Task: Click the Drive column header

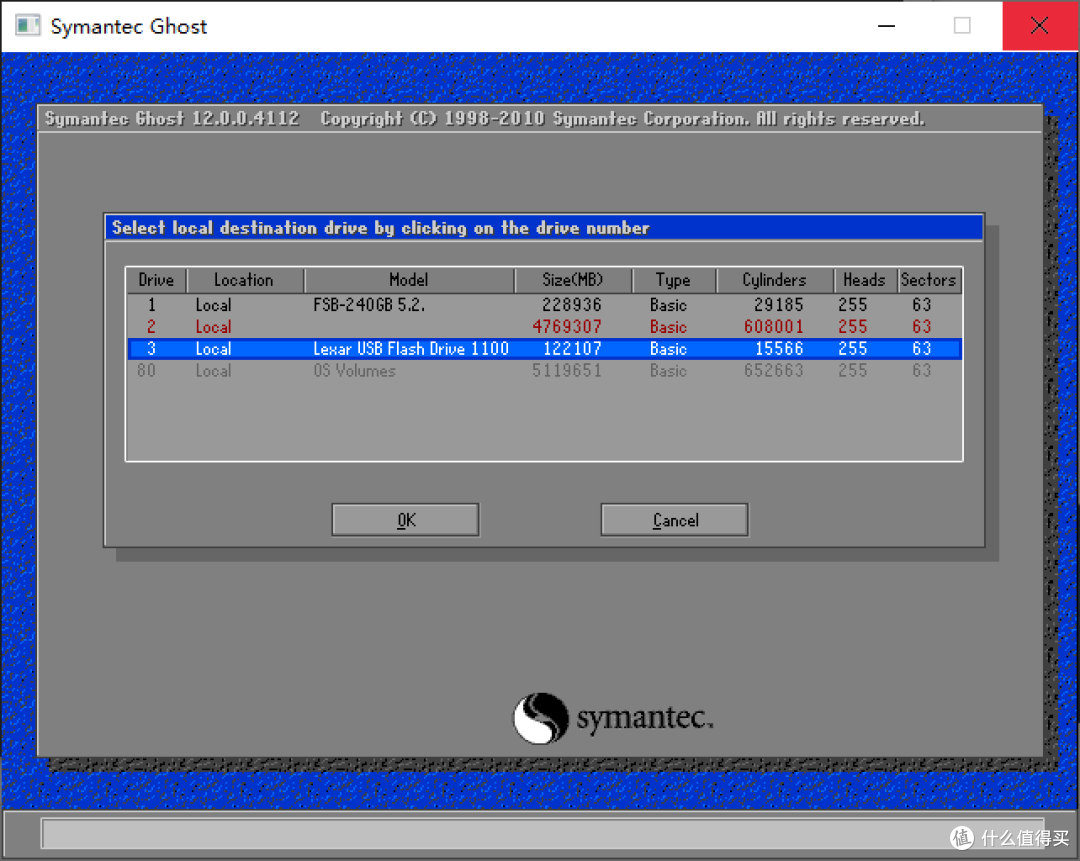Action: click(156, 280)
